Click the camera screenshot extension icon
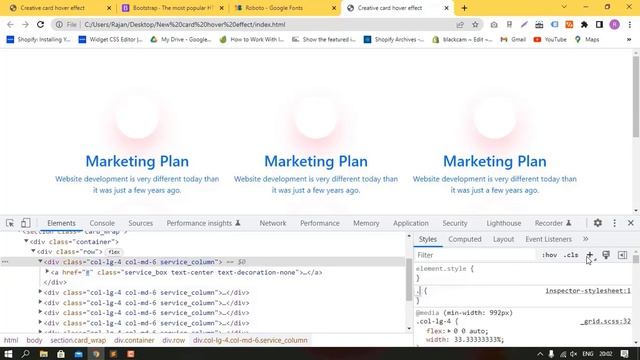Viewport: 640px width, 360px height. (x=494, y=24)
